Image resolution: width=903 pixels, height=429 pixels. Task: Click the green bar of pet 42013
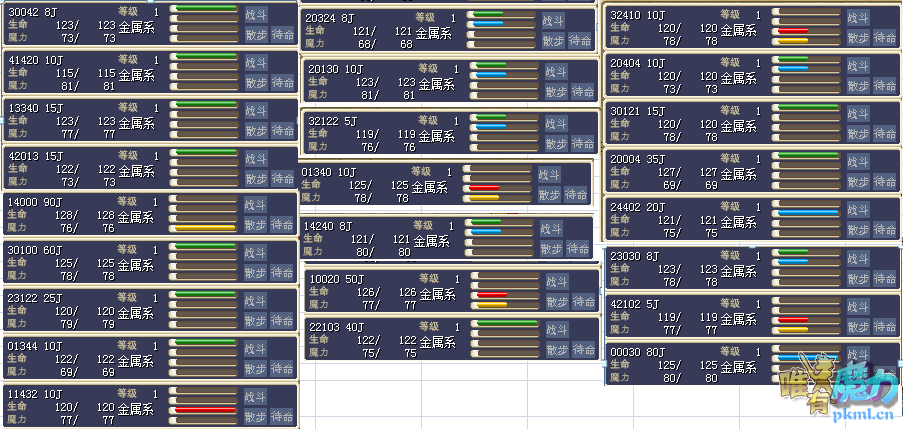(x=207, y=153)
